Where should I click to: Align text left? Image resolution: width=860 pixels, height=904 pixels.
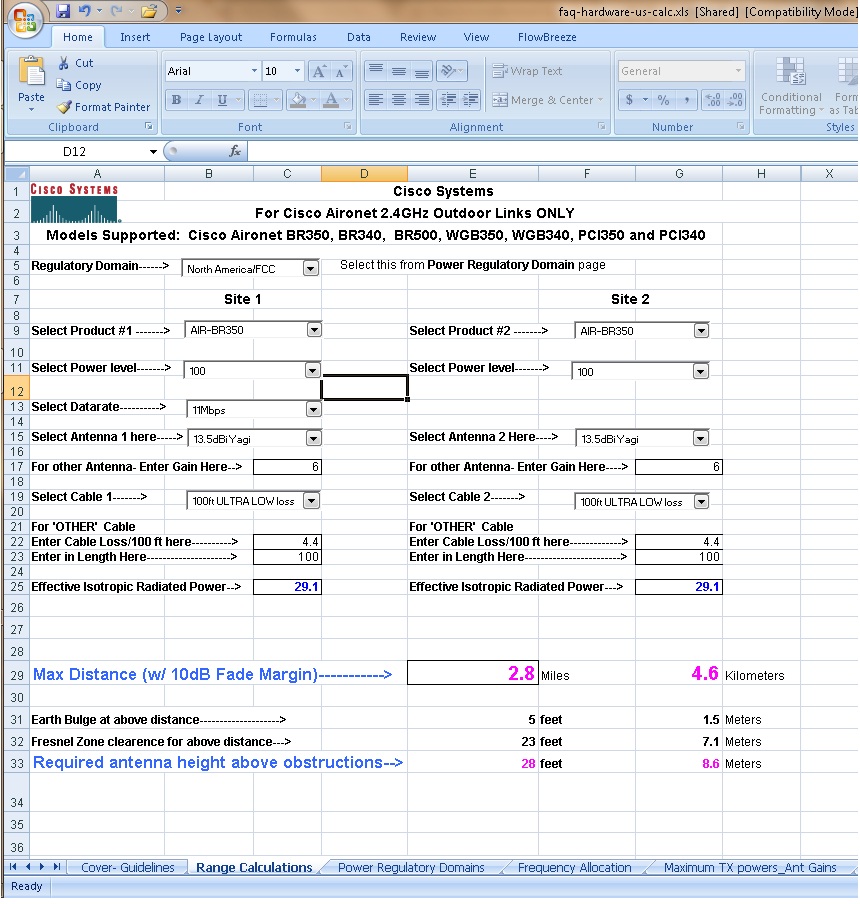(x=376, y=100)
